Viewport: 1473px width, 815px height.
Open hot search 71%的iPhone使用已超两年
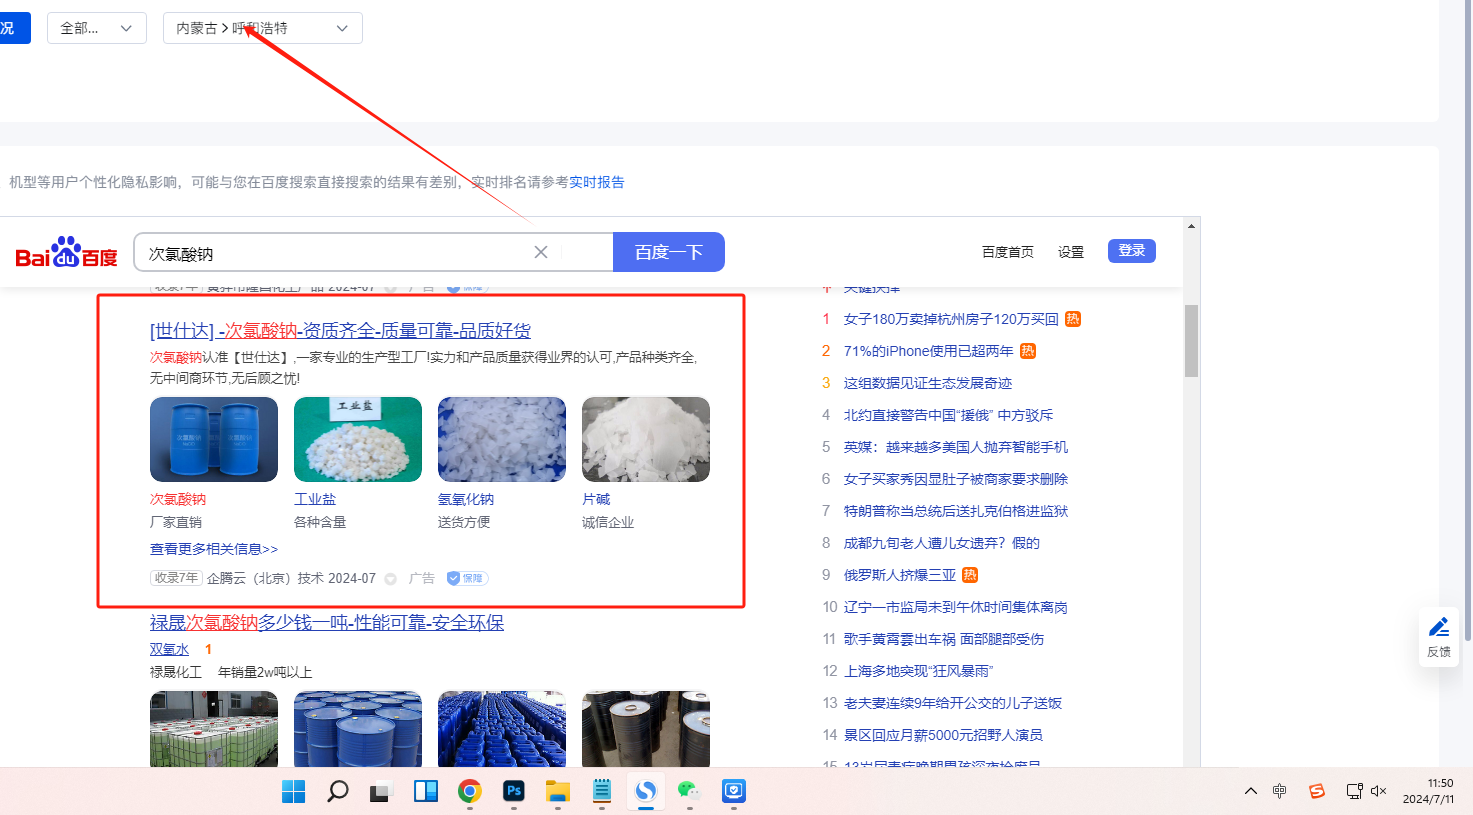click(x=929, y=351)
